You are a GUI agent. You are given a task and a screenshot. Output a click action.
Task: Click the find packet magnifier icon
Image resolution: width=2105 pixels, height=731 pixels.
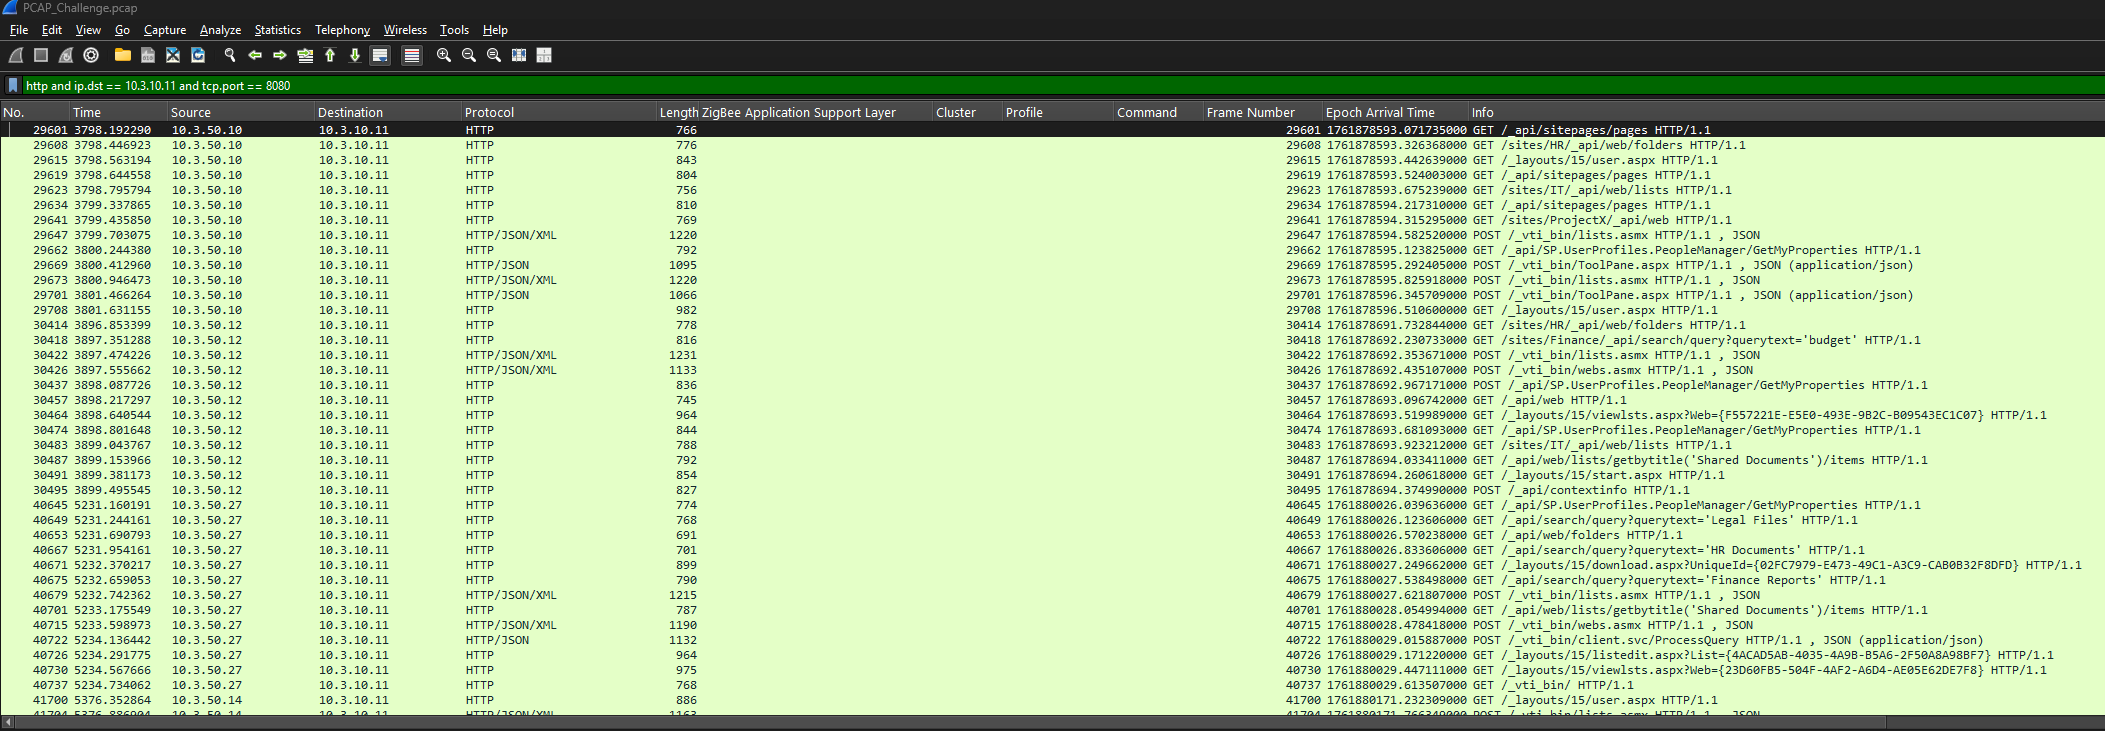click(x=230, y=55)
